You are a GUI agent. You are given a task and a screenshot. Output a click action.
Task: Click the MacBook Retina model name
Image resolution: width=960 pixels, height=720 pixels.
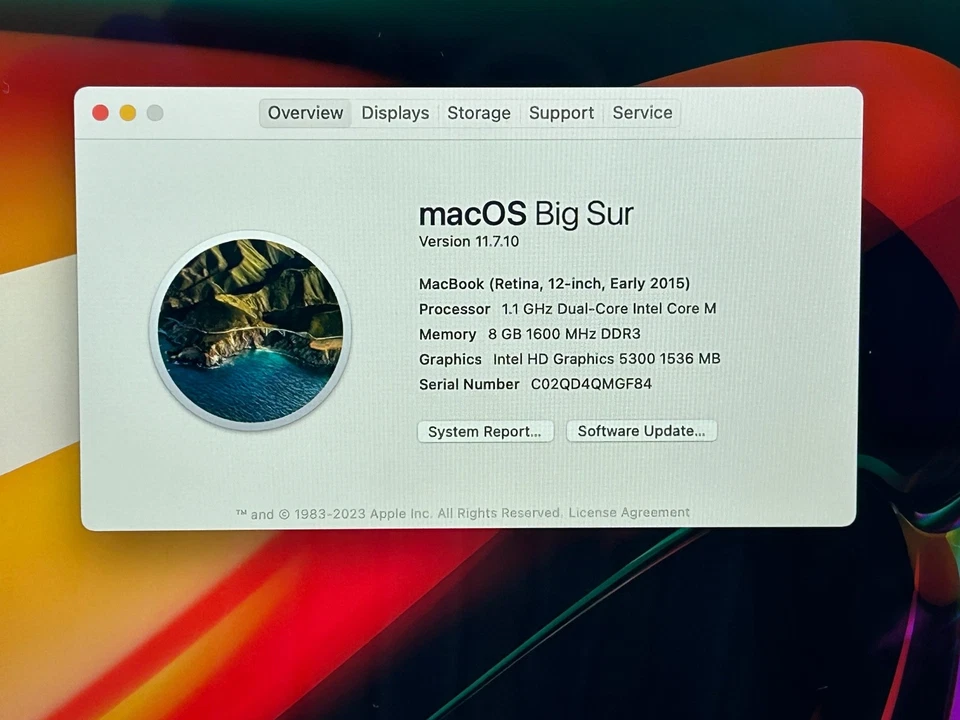554,283
